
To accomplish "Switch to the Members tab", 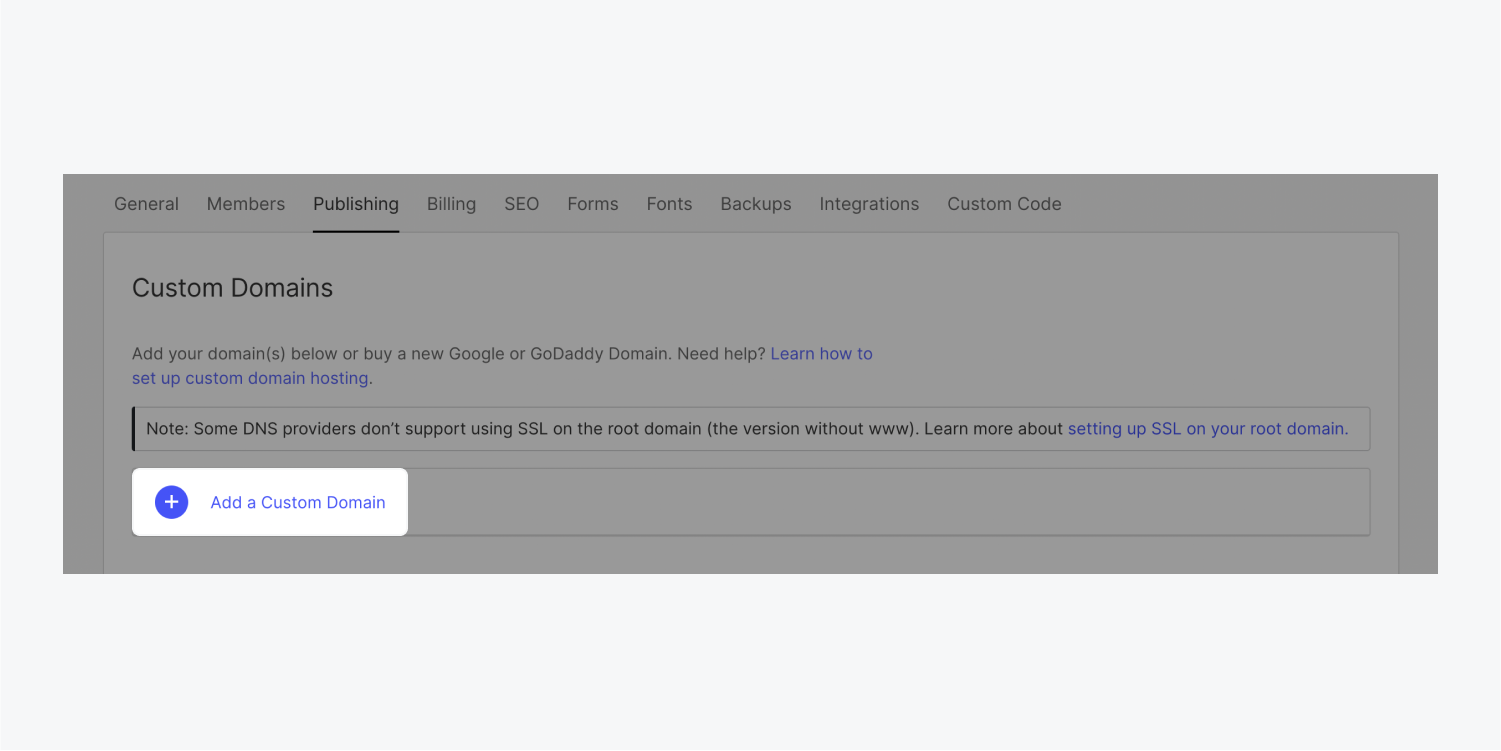I will coord(246,204).
